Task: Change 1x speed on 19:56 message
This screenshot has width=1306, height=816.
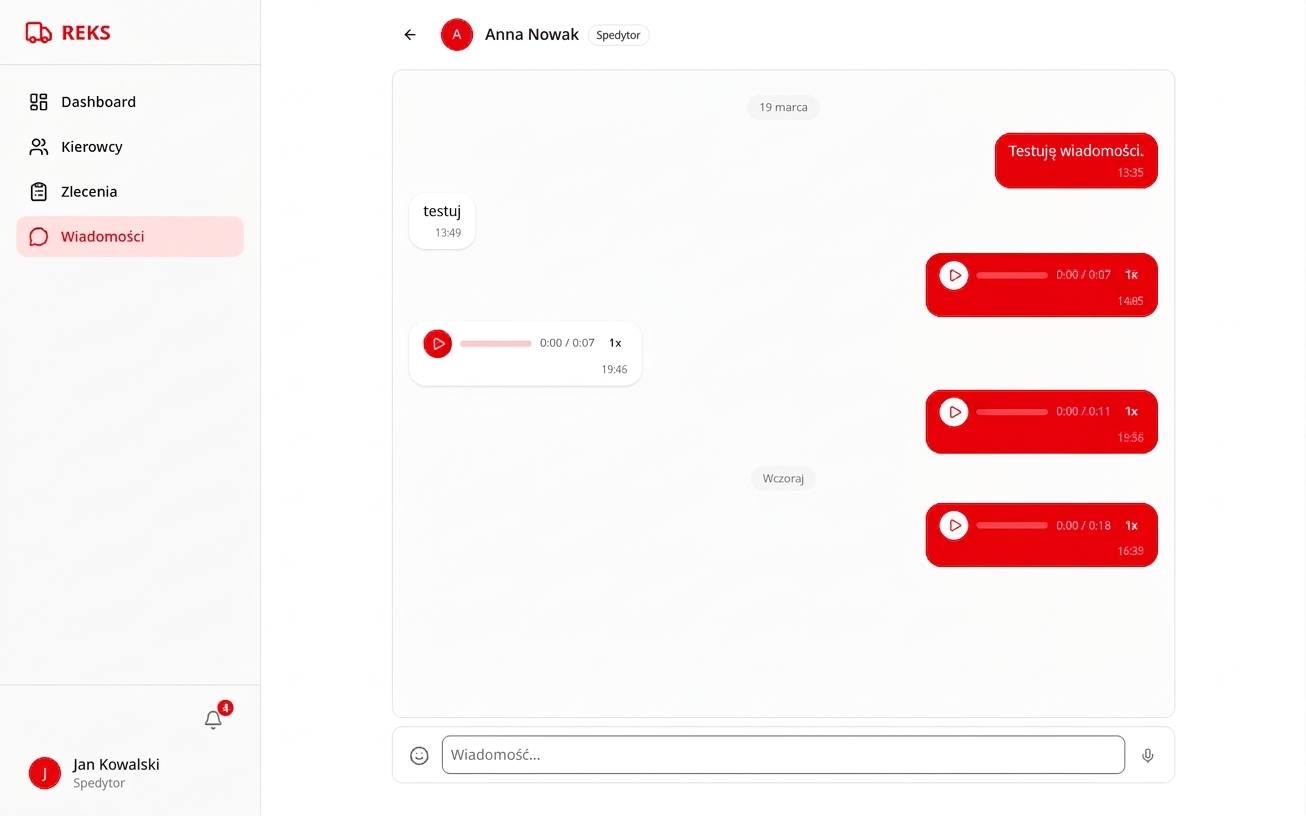Action: [1131, 412]
